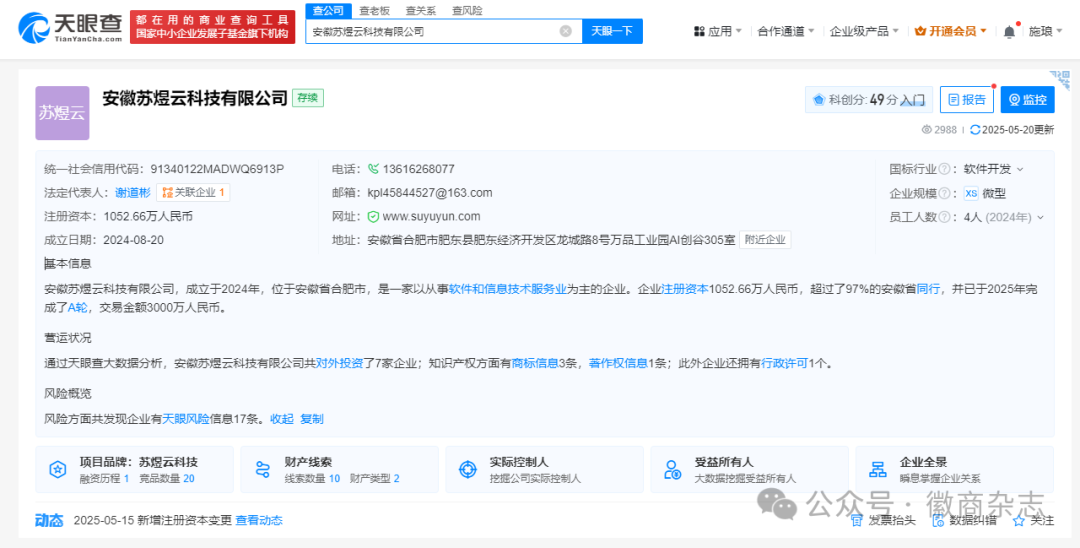Click the red promotional banner 都在用的商业查询工具
Screen dimensions: 1080x548
click(211, 28)
